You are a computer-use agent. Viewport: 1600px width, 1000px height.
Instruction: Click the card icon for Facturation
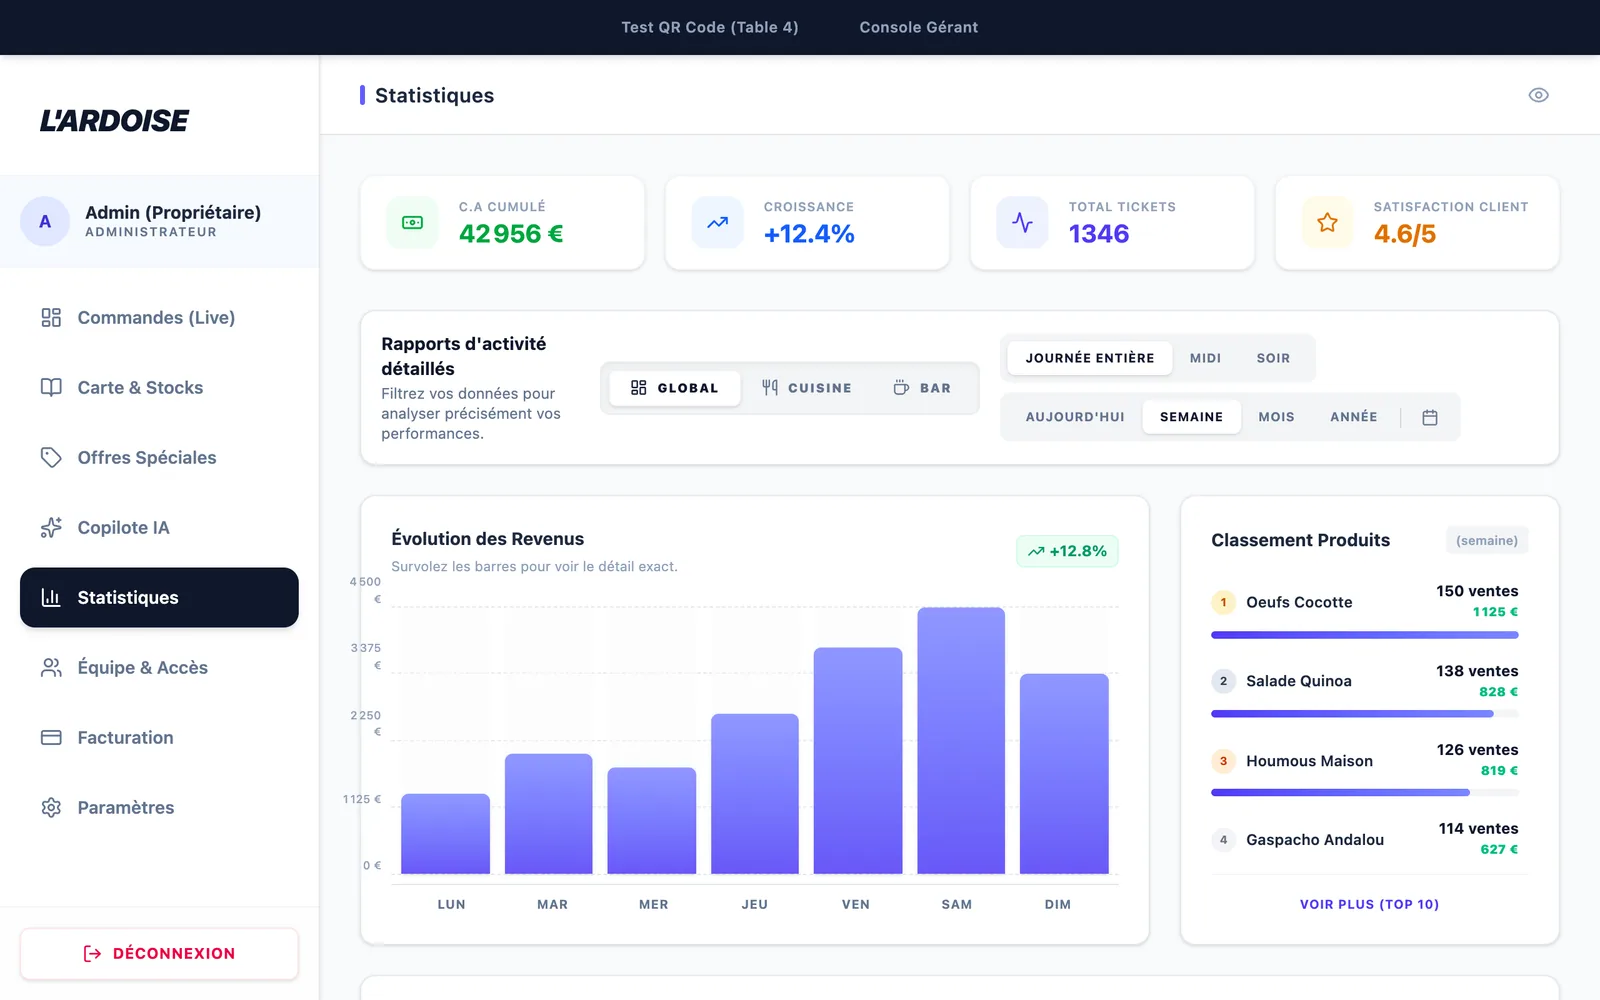pos(51,737)
